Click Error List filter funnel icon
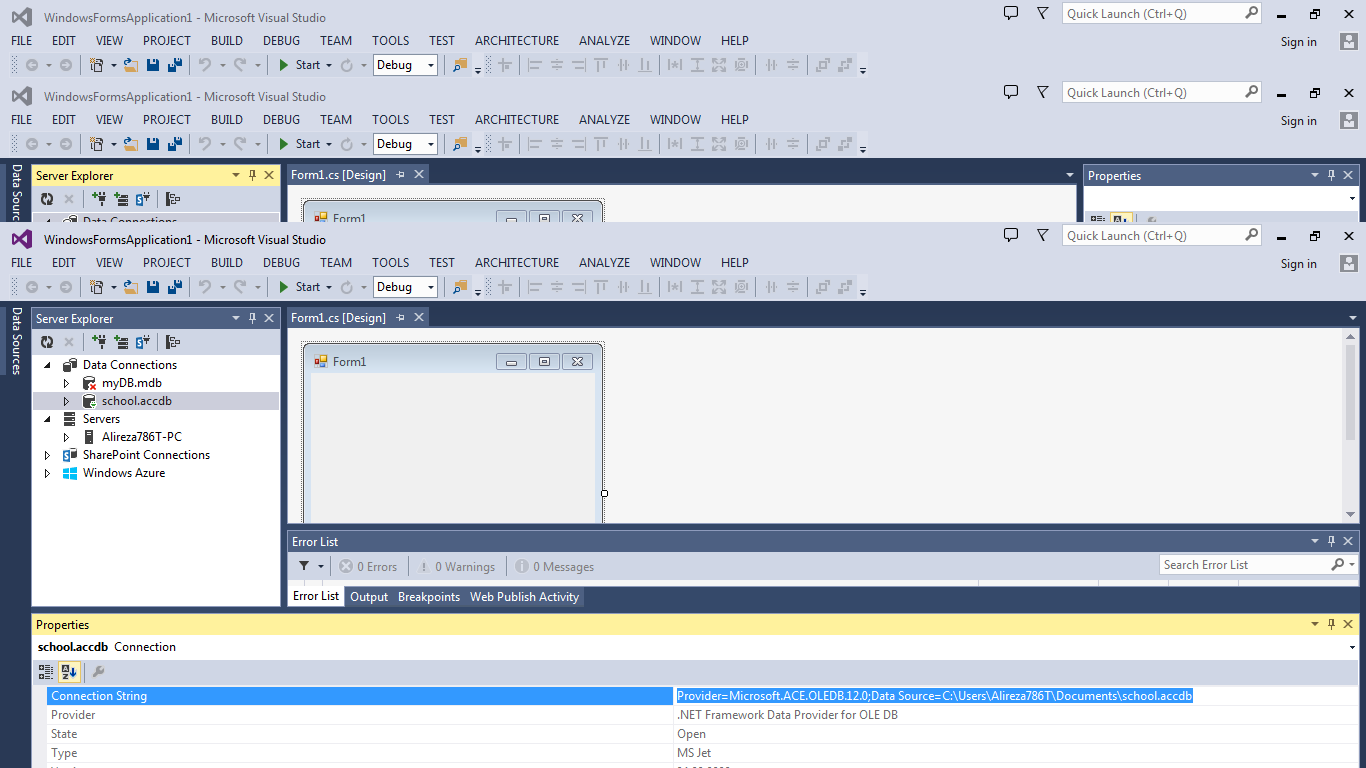Screen dimensions: 1366x768 point(304,566)
